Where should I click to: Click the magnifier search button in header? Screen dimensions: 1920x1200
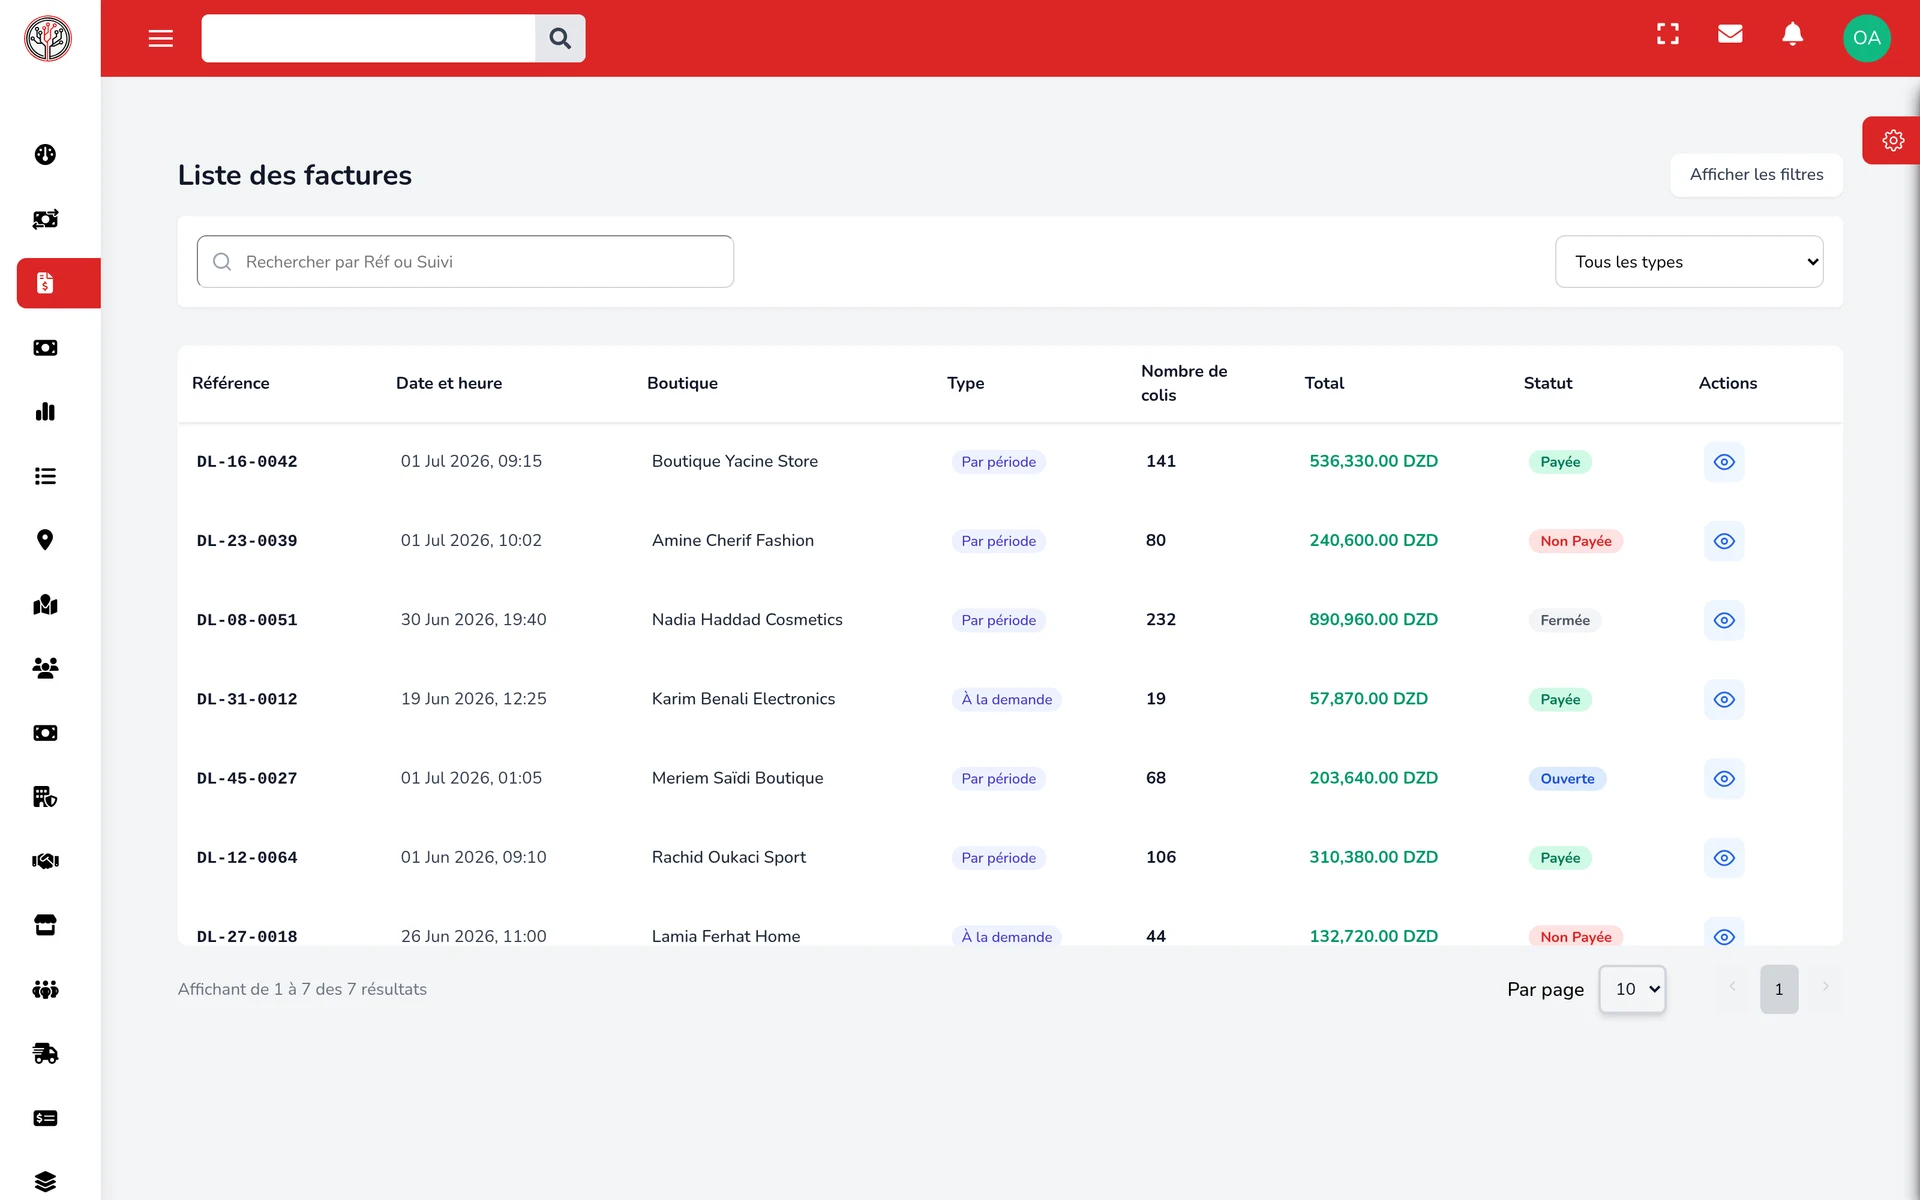click(x=560, y=38)
